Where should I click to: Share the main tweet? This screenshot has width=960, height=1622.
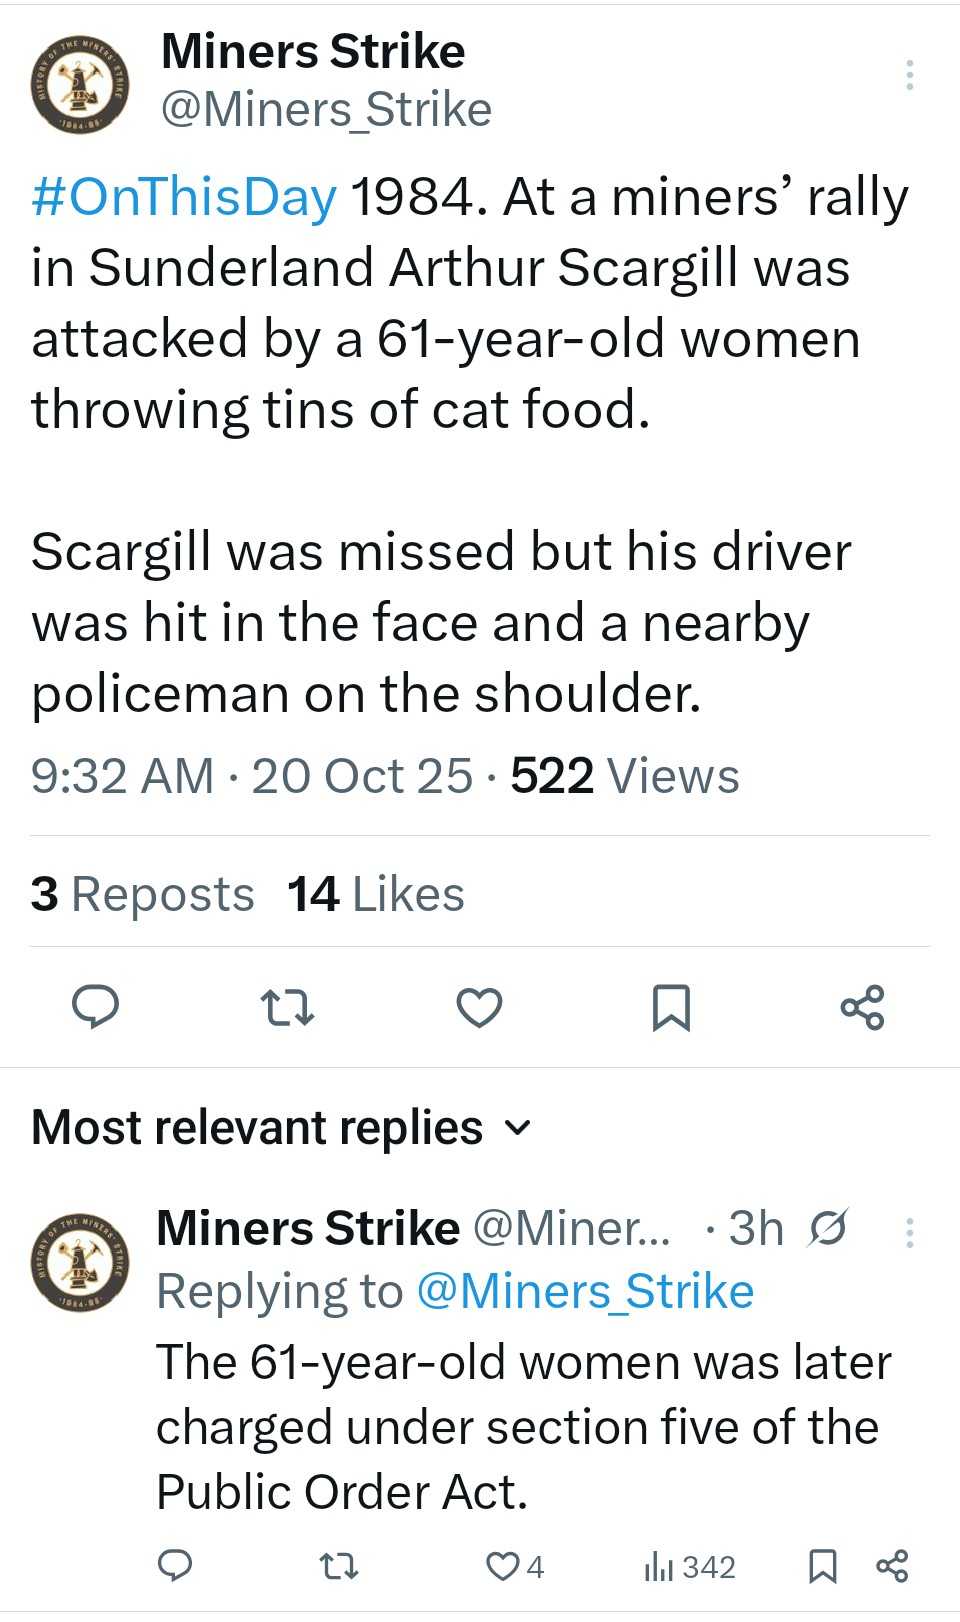(863, 1007)
